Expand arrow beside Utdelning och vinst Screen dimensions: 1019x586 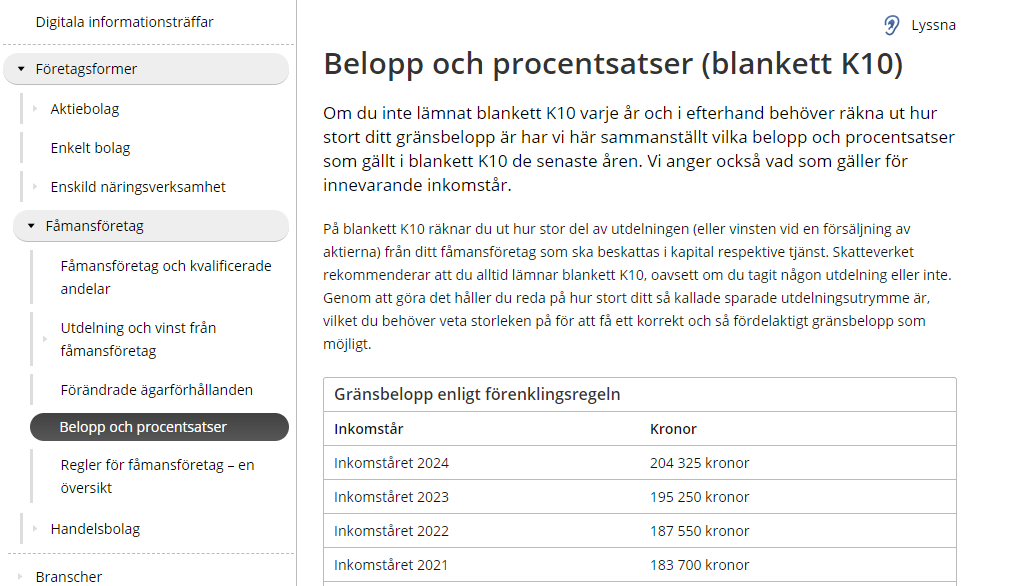tap(44, 340)
